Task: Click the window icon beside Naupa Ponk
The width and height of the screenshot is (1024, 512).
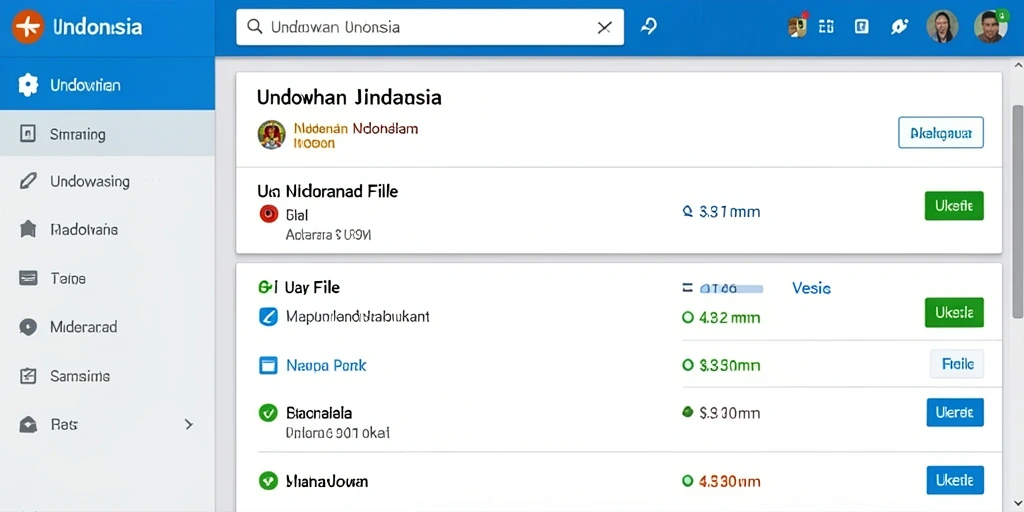Action: 268,365
